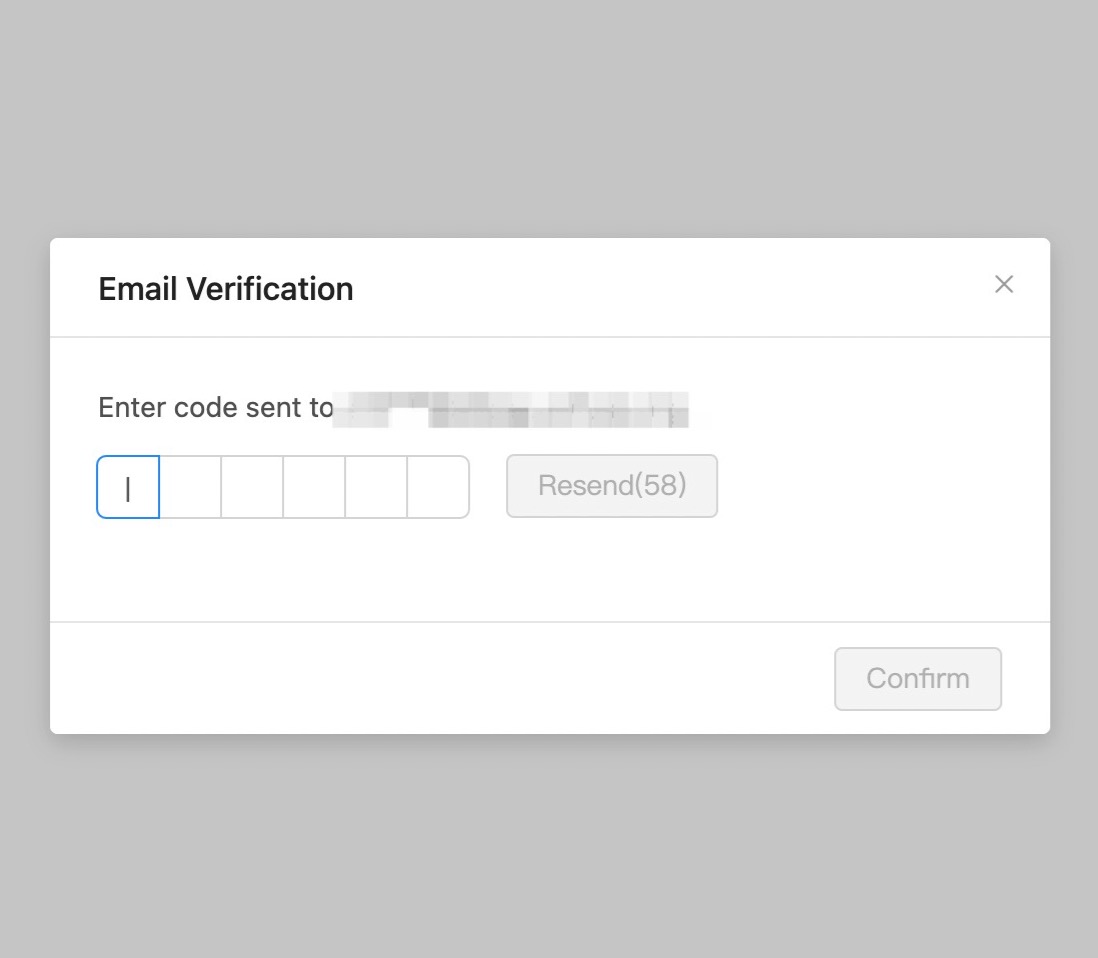Viewport: 1098px width, 958px height.
Task: Click the Confirm button
Action: (x=918, y=679)
